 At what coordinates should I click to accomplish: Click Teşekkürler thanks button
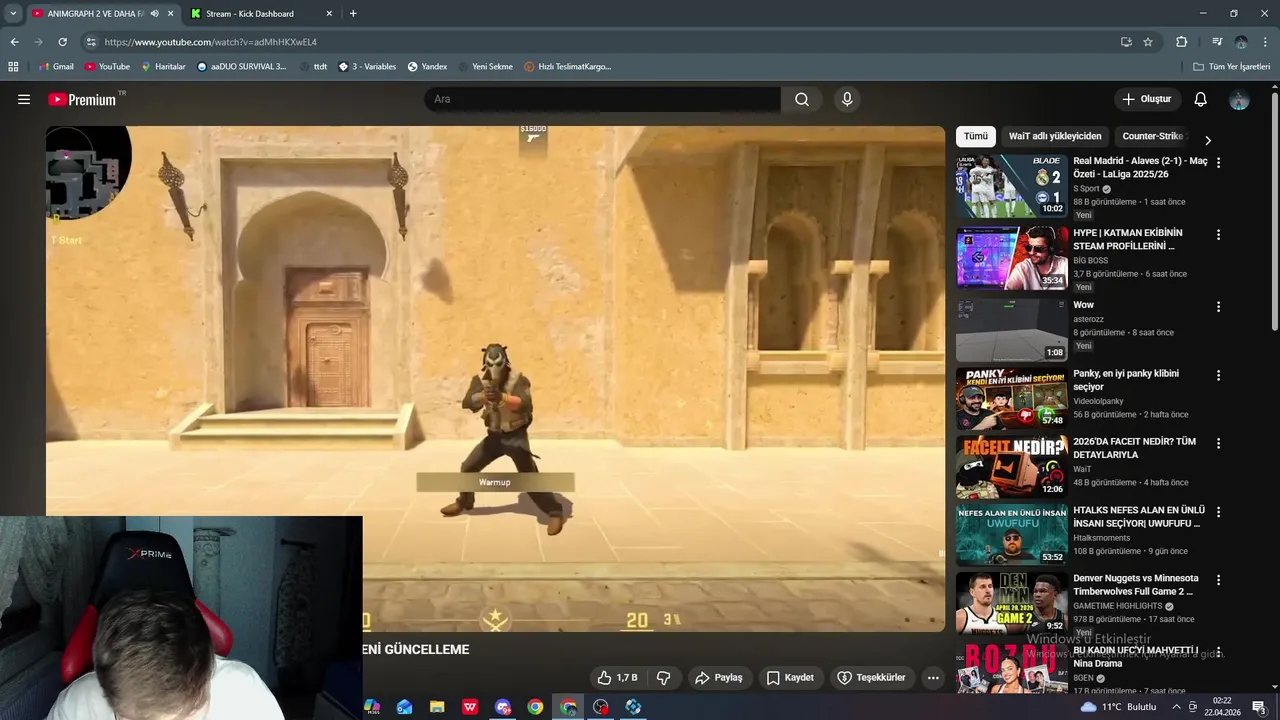point(871,678)
